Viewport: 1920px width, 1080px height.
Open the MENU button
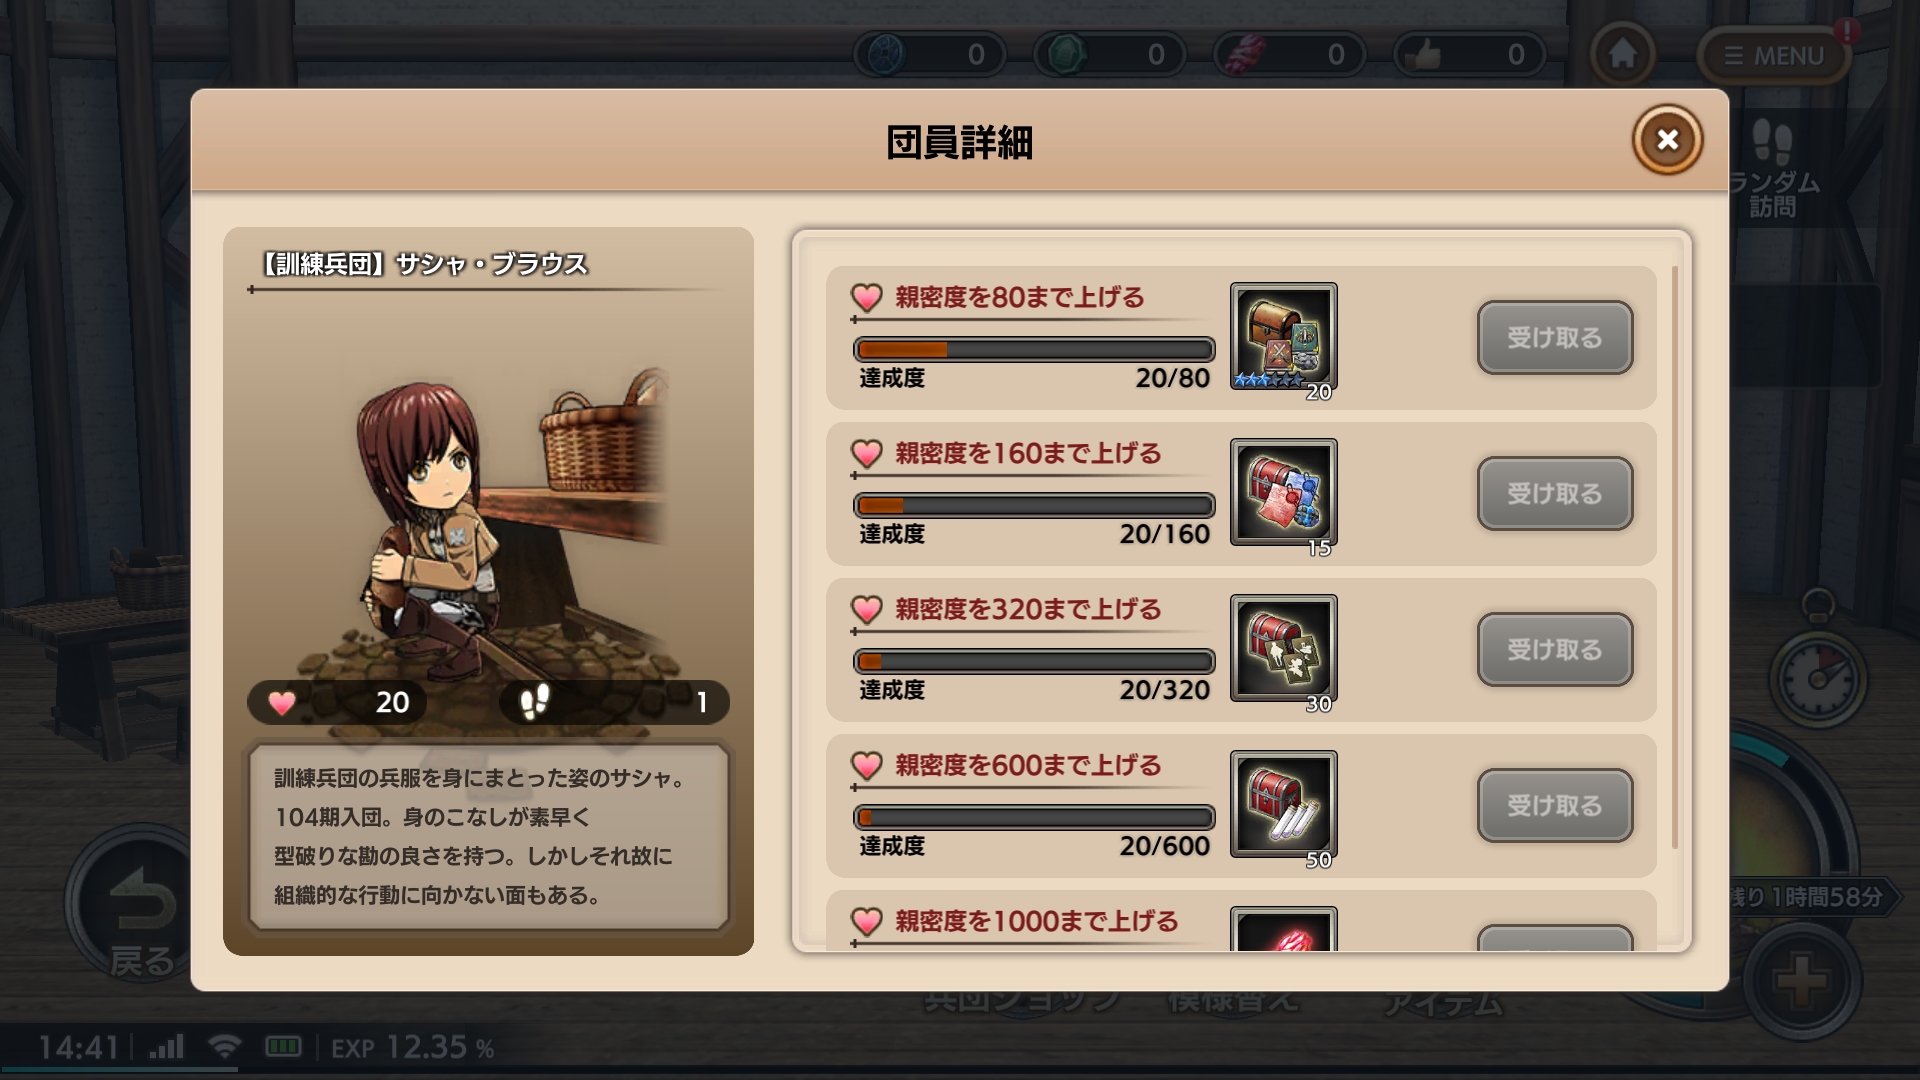pyautogui.click(x=1774, y=56)
